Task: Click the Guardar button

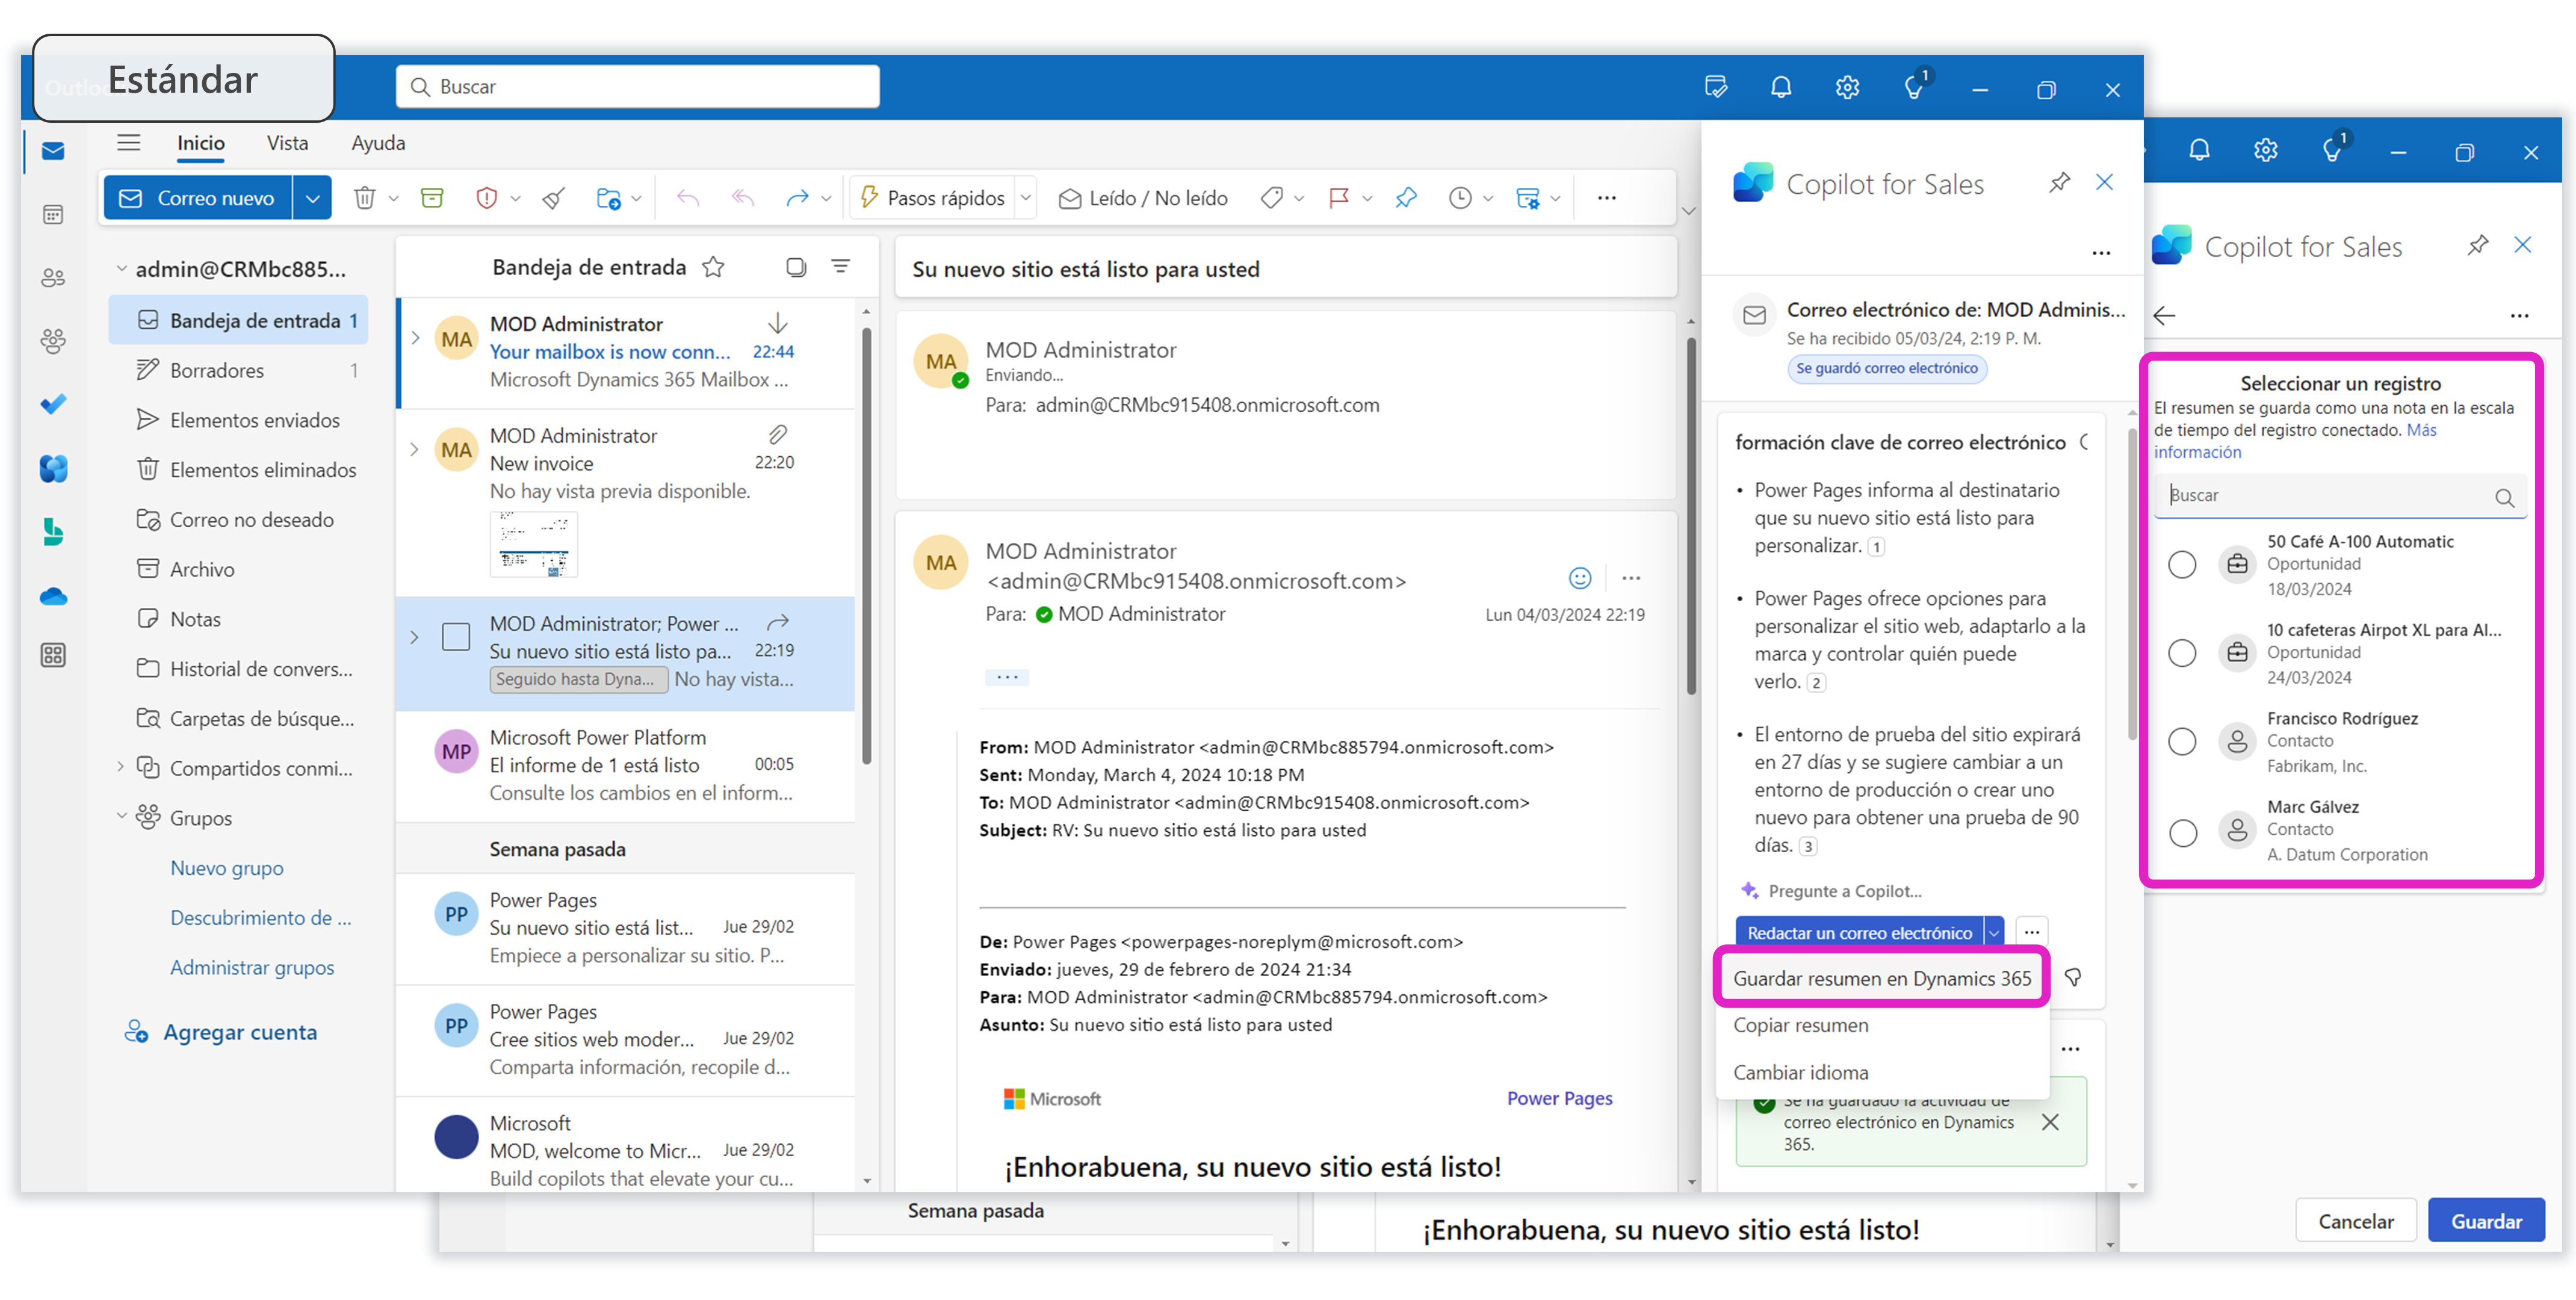Action: pyautogui.click(x=2485, y=1221)
